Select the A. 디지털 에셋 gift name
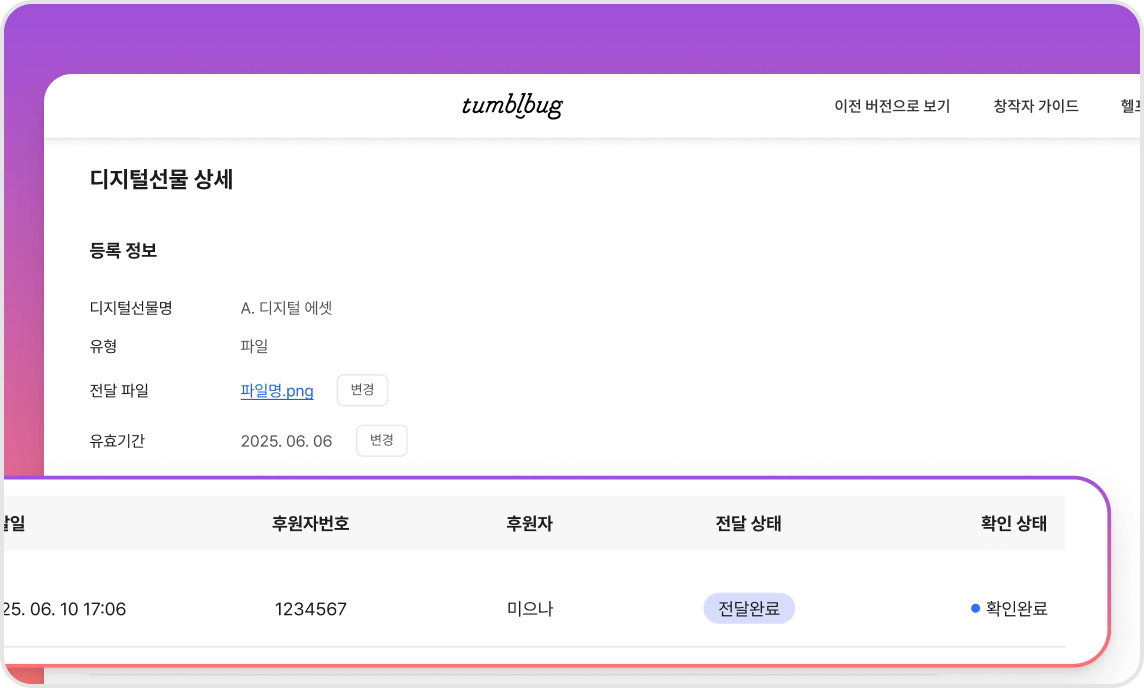Viewport: 1144px width, 688px height. (x=286, y=308)
